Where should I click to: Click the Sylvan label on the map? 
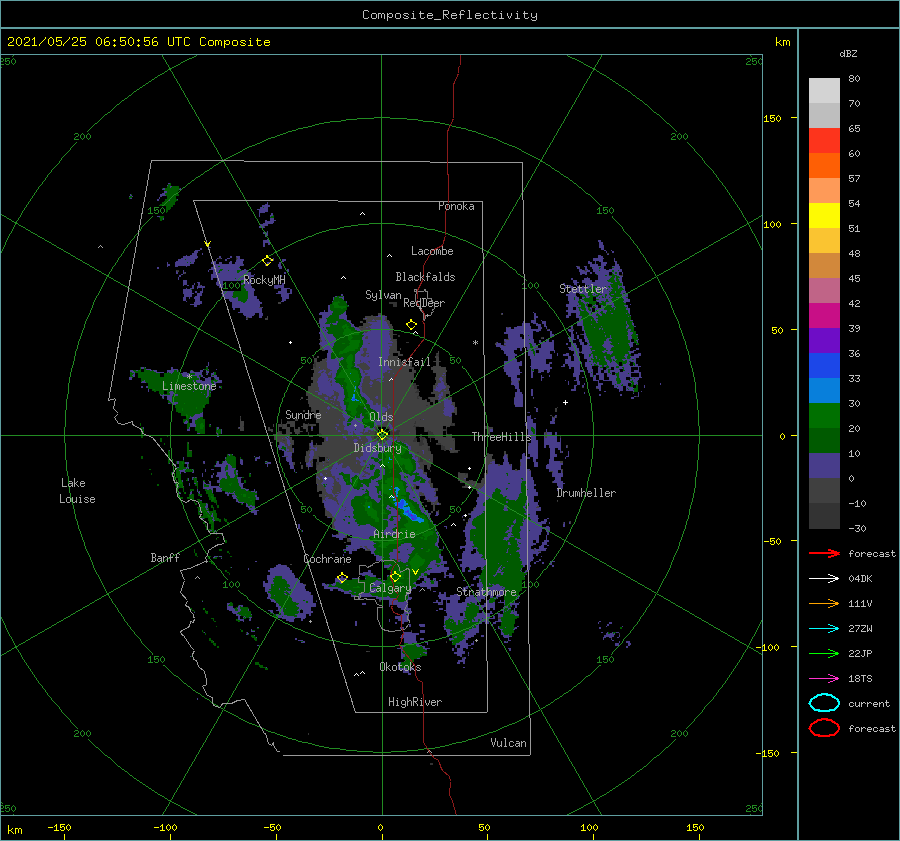tap(383, 295)
